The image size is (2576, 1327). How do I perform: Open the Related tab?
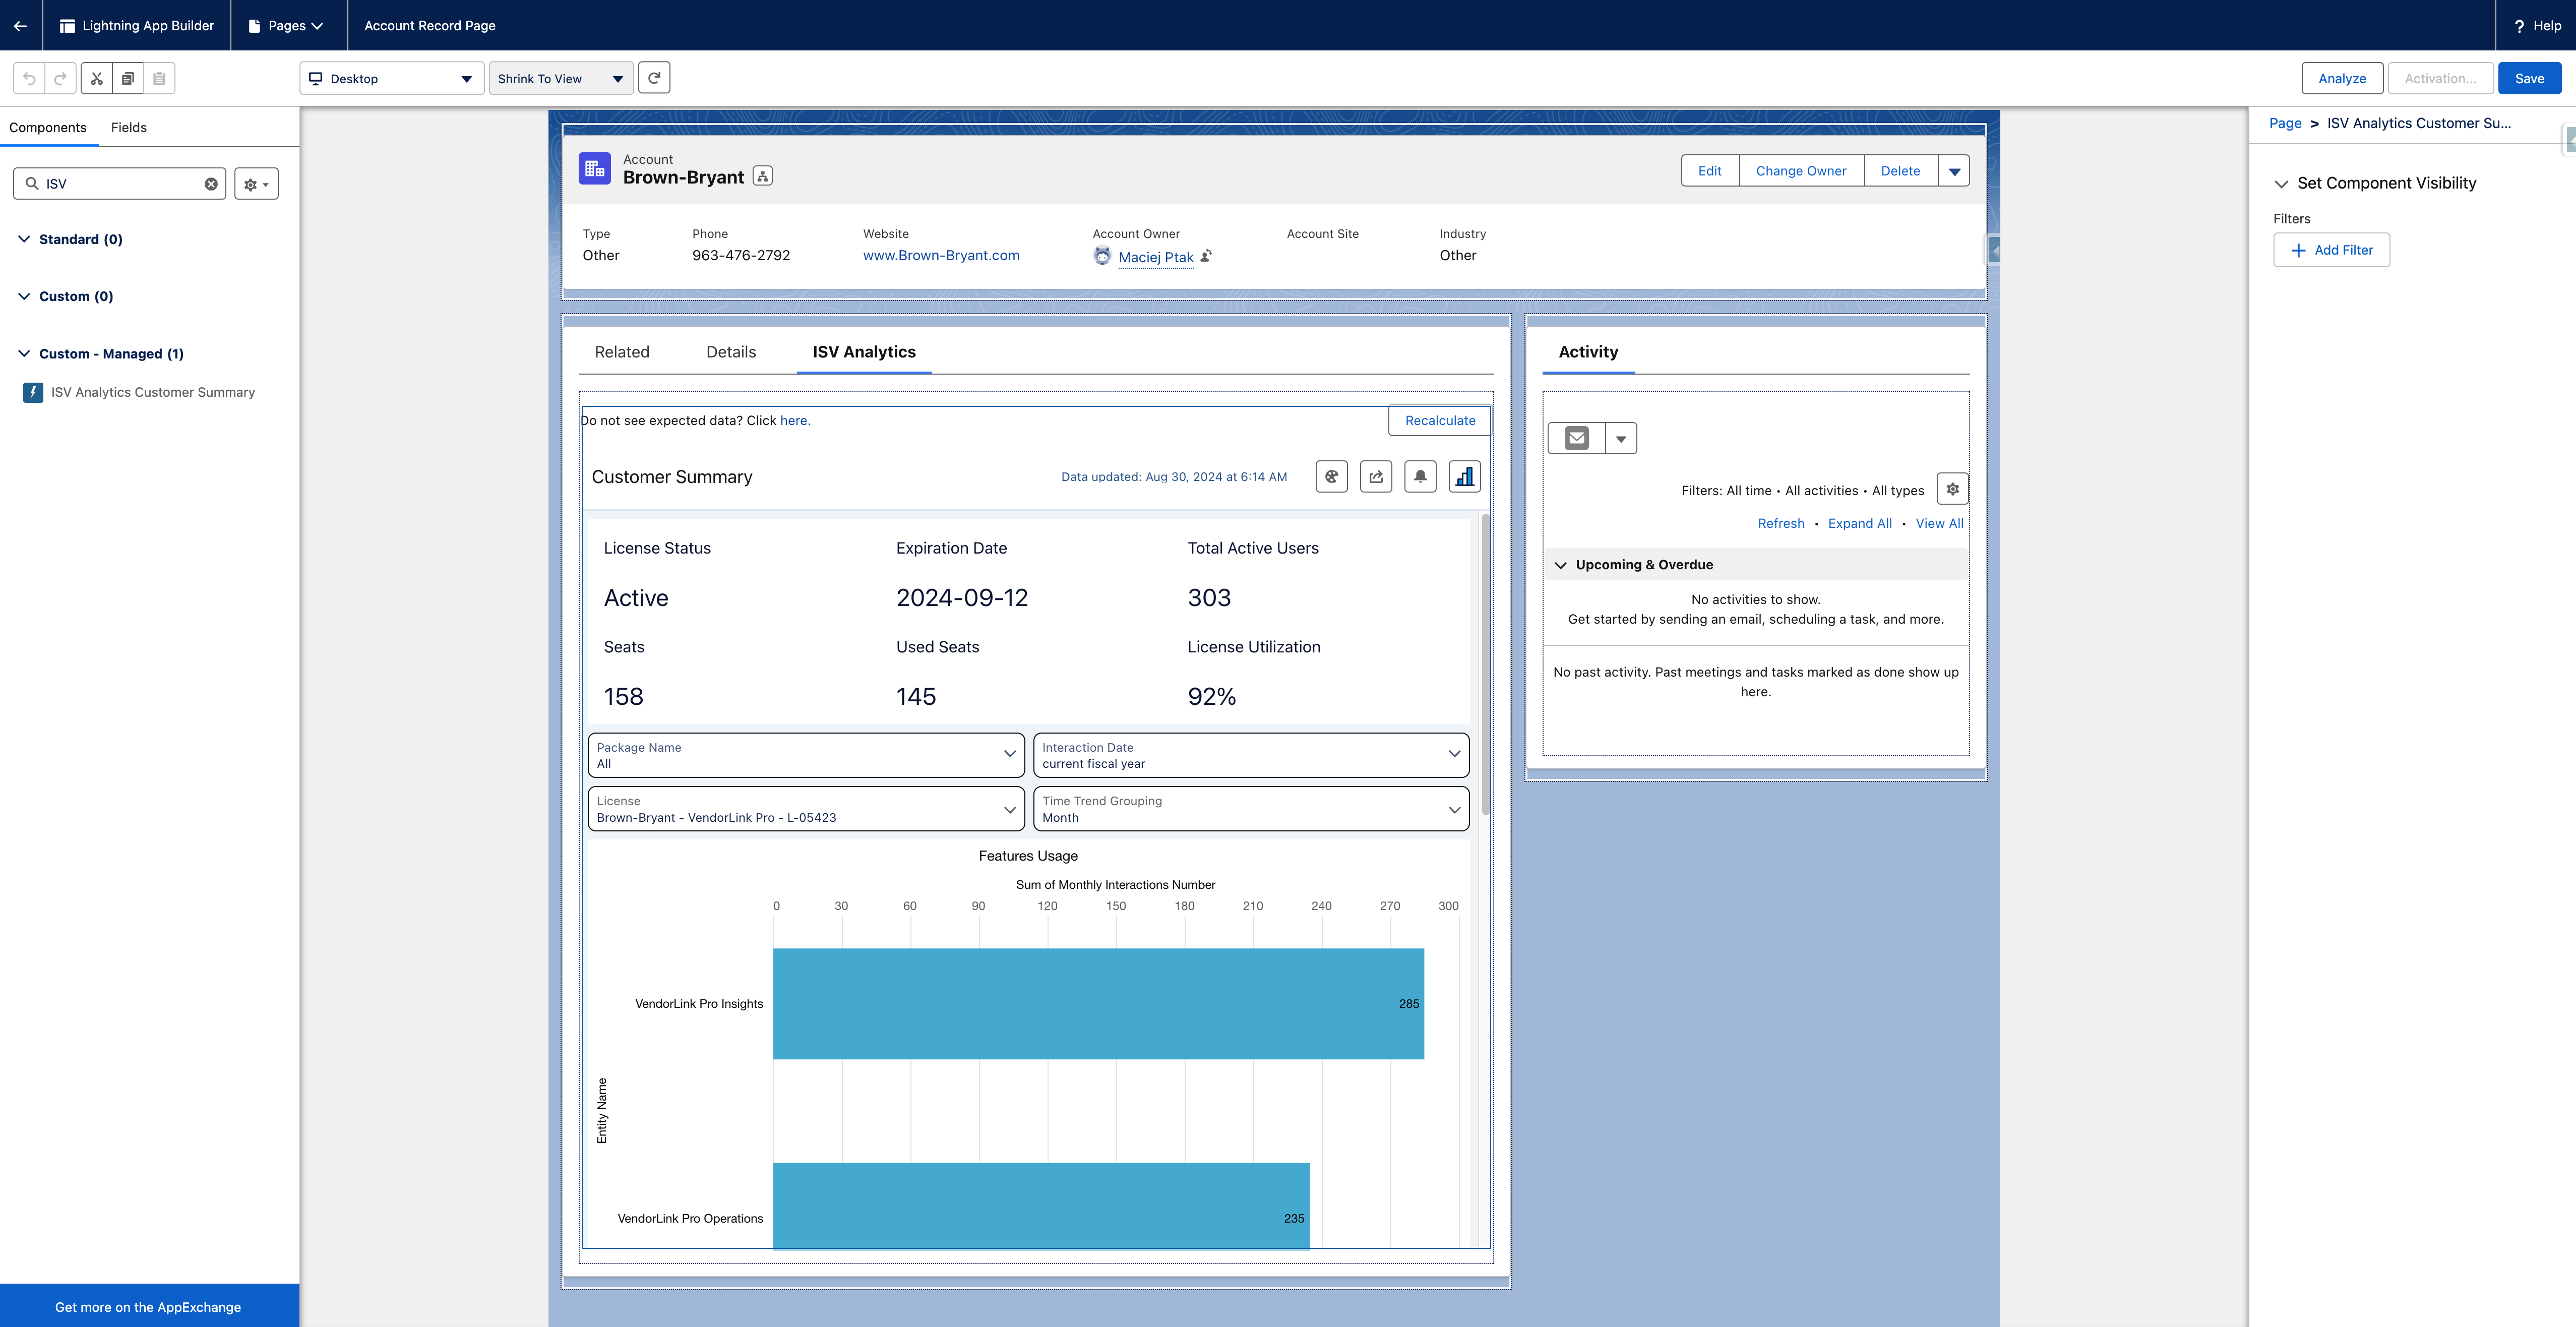[622, 352]
